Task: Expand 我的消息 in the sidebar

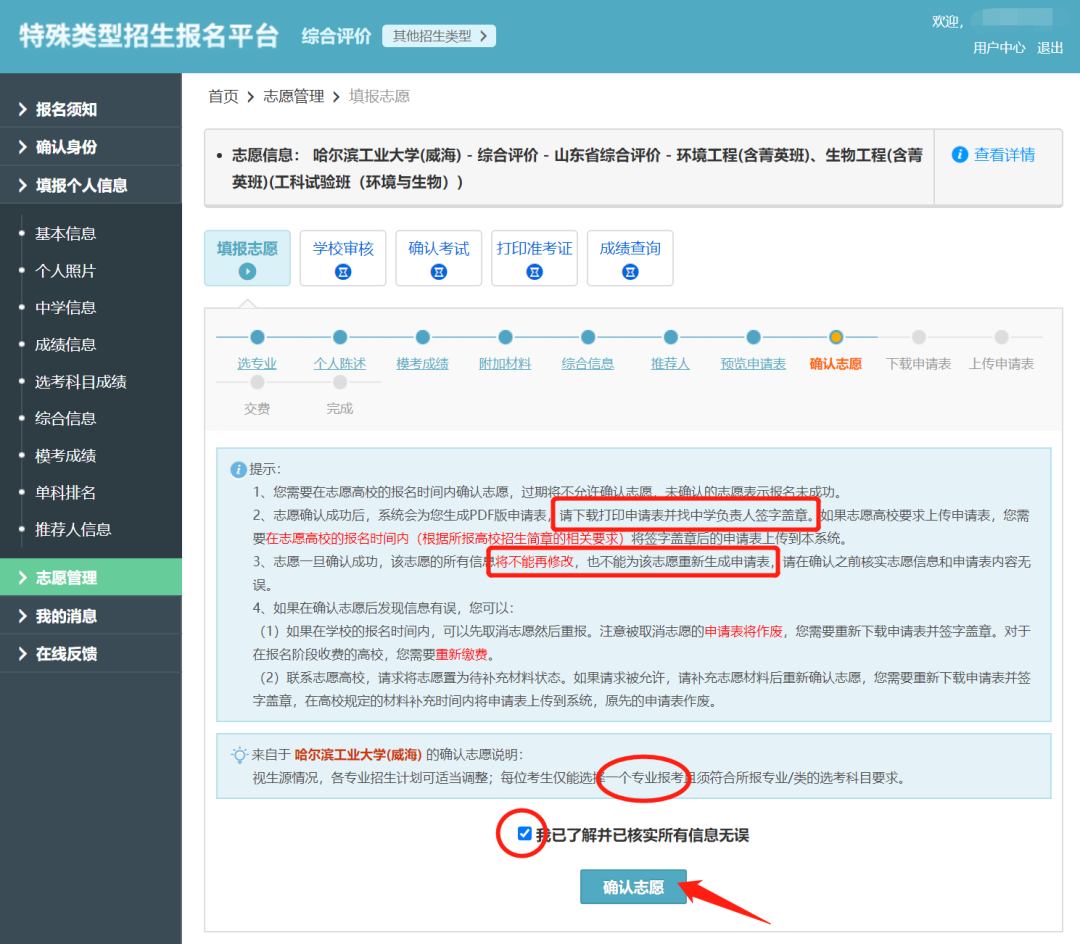Action: click(91, 616)
